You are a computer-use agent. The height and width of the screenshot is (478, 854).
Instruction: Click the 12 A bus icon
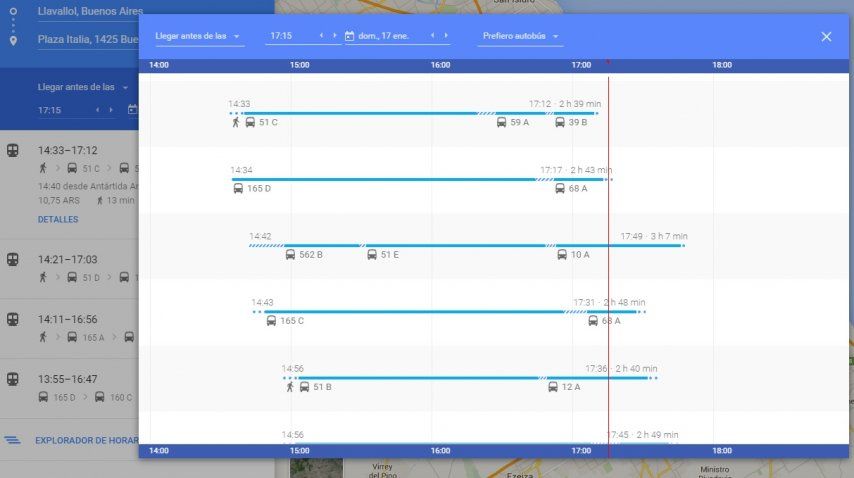pyautogui.click(x=553, y=386)
